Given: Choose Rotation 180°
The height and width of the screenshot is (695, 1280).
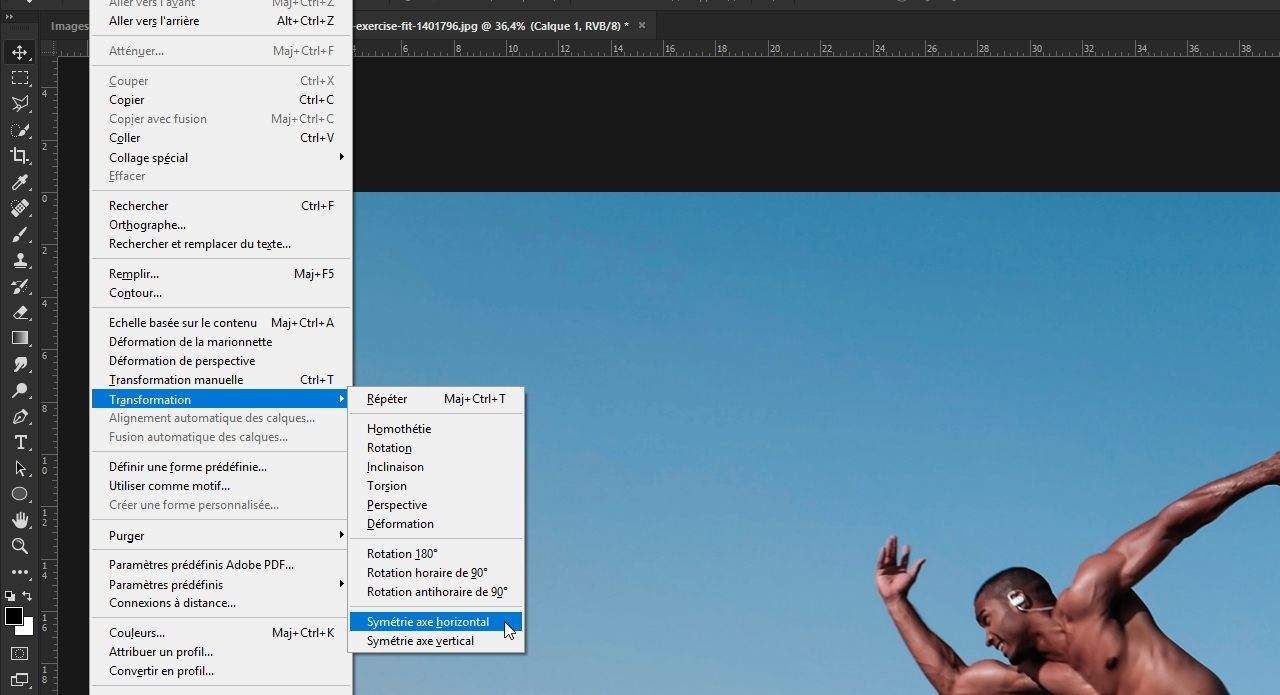Looking at the screenshot, I should [436, 554].
